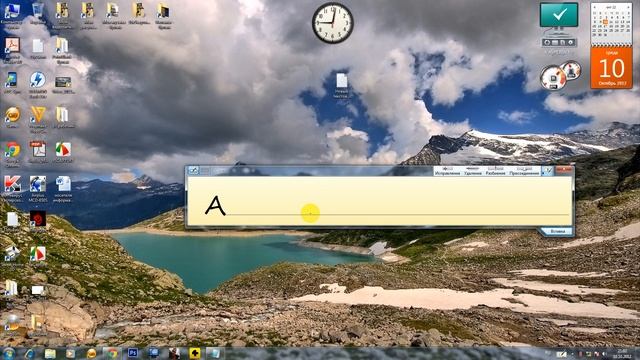Open Internet Explorer from the taskbar
Viewport: 640px width, 360px height.
pos(29,353)
